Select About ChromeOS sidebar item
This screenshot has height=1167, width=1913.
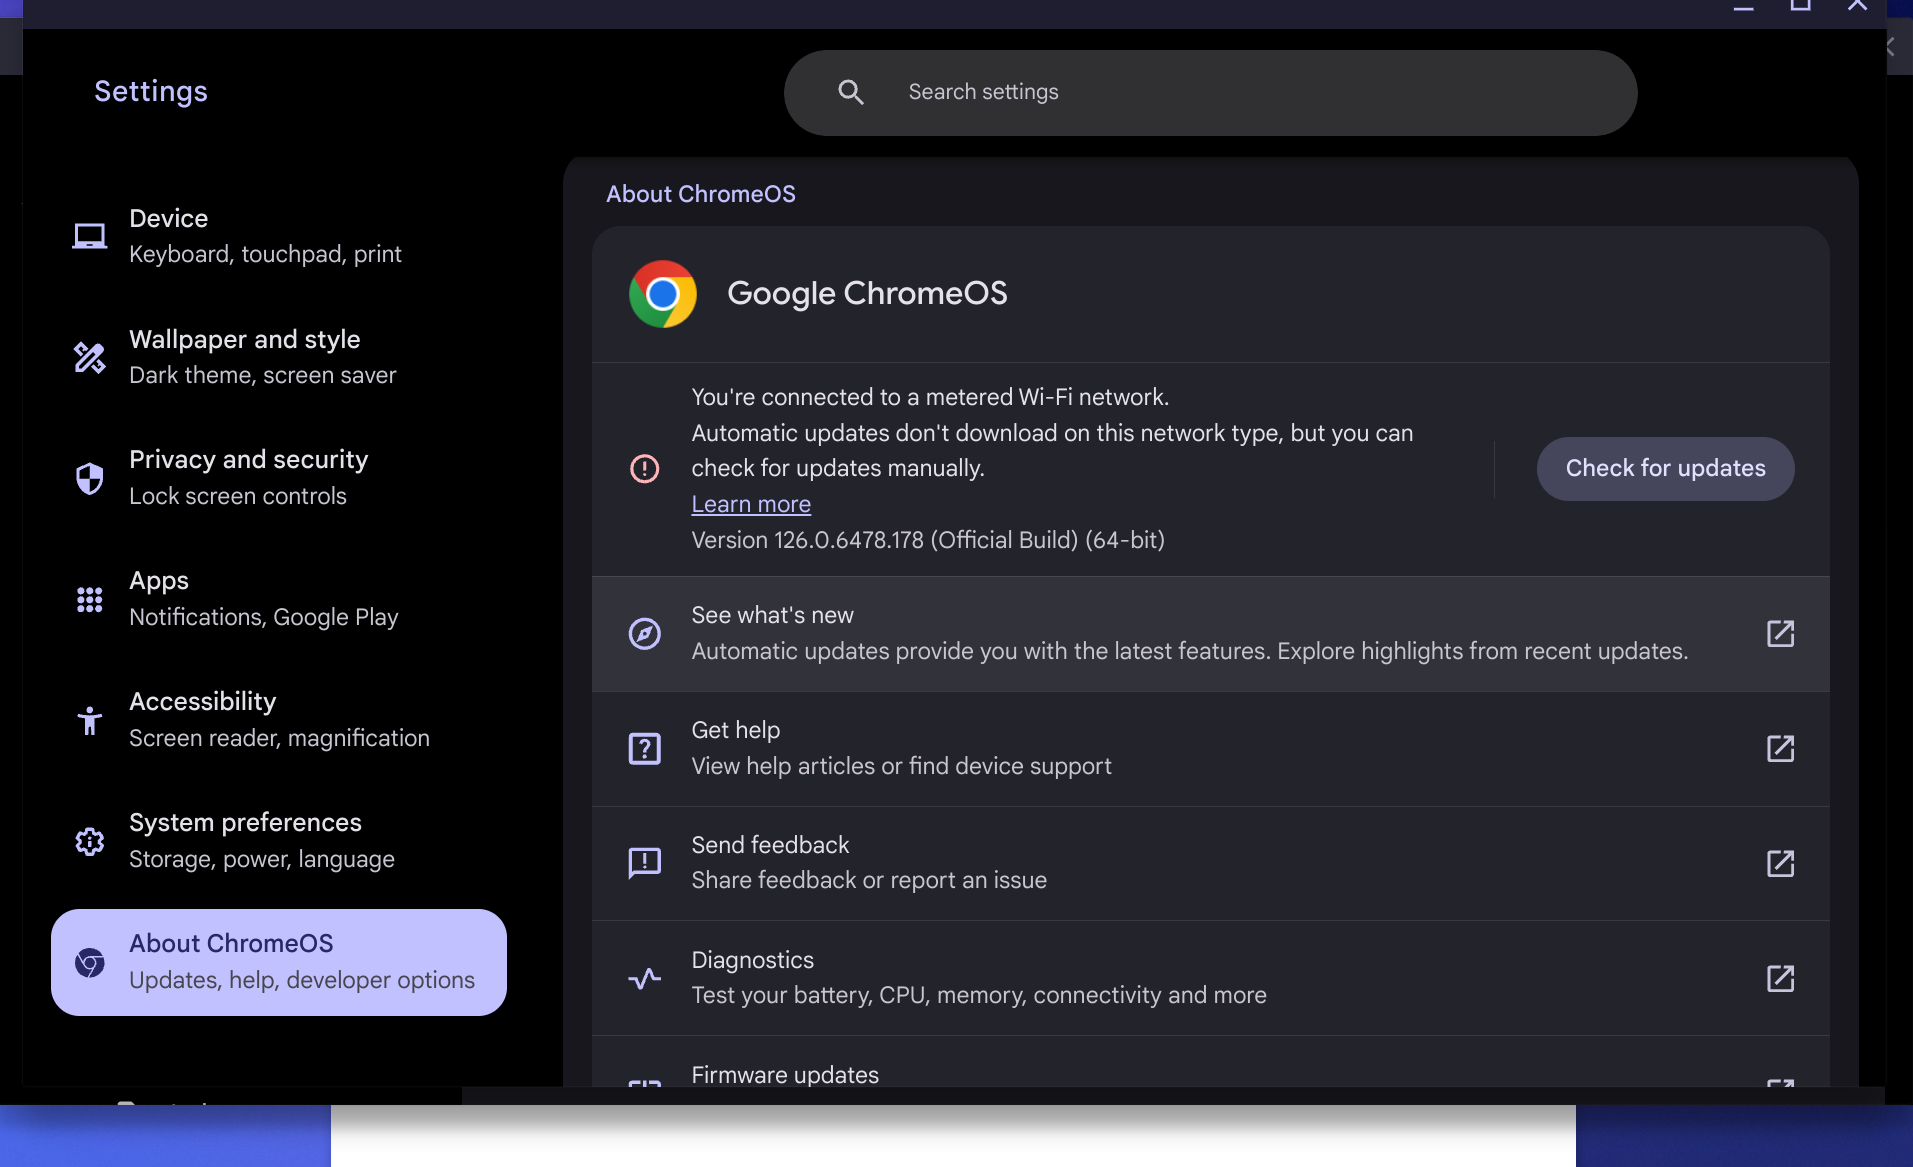pos(278,962)
